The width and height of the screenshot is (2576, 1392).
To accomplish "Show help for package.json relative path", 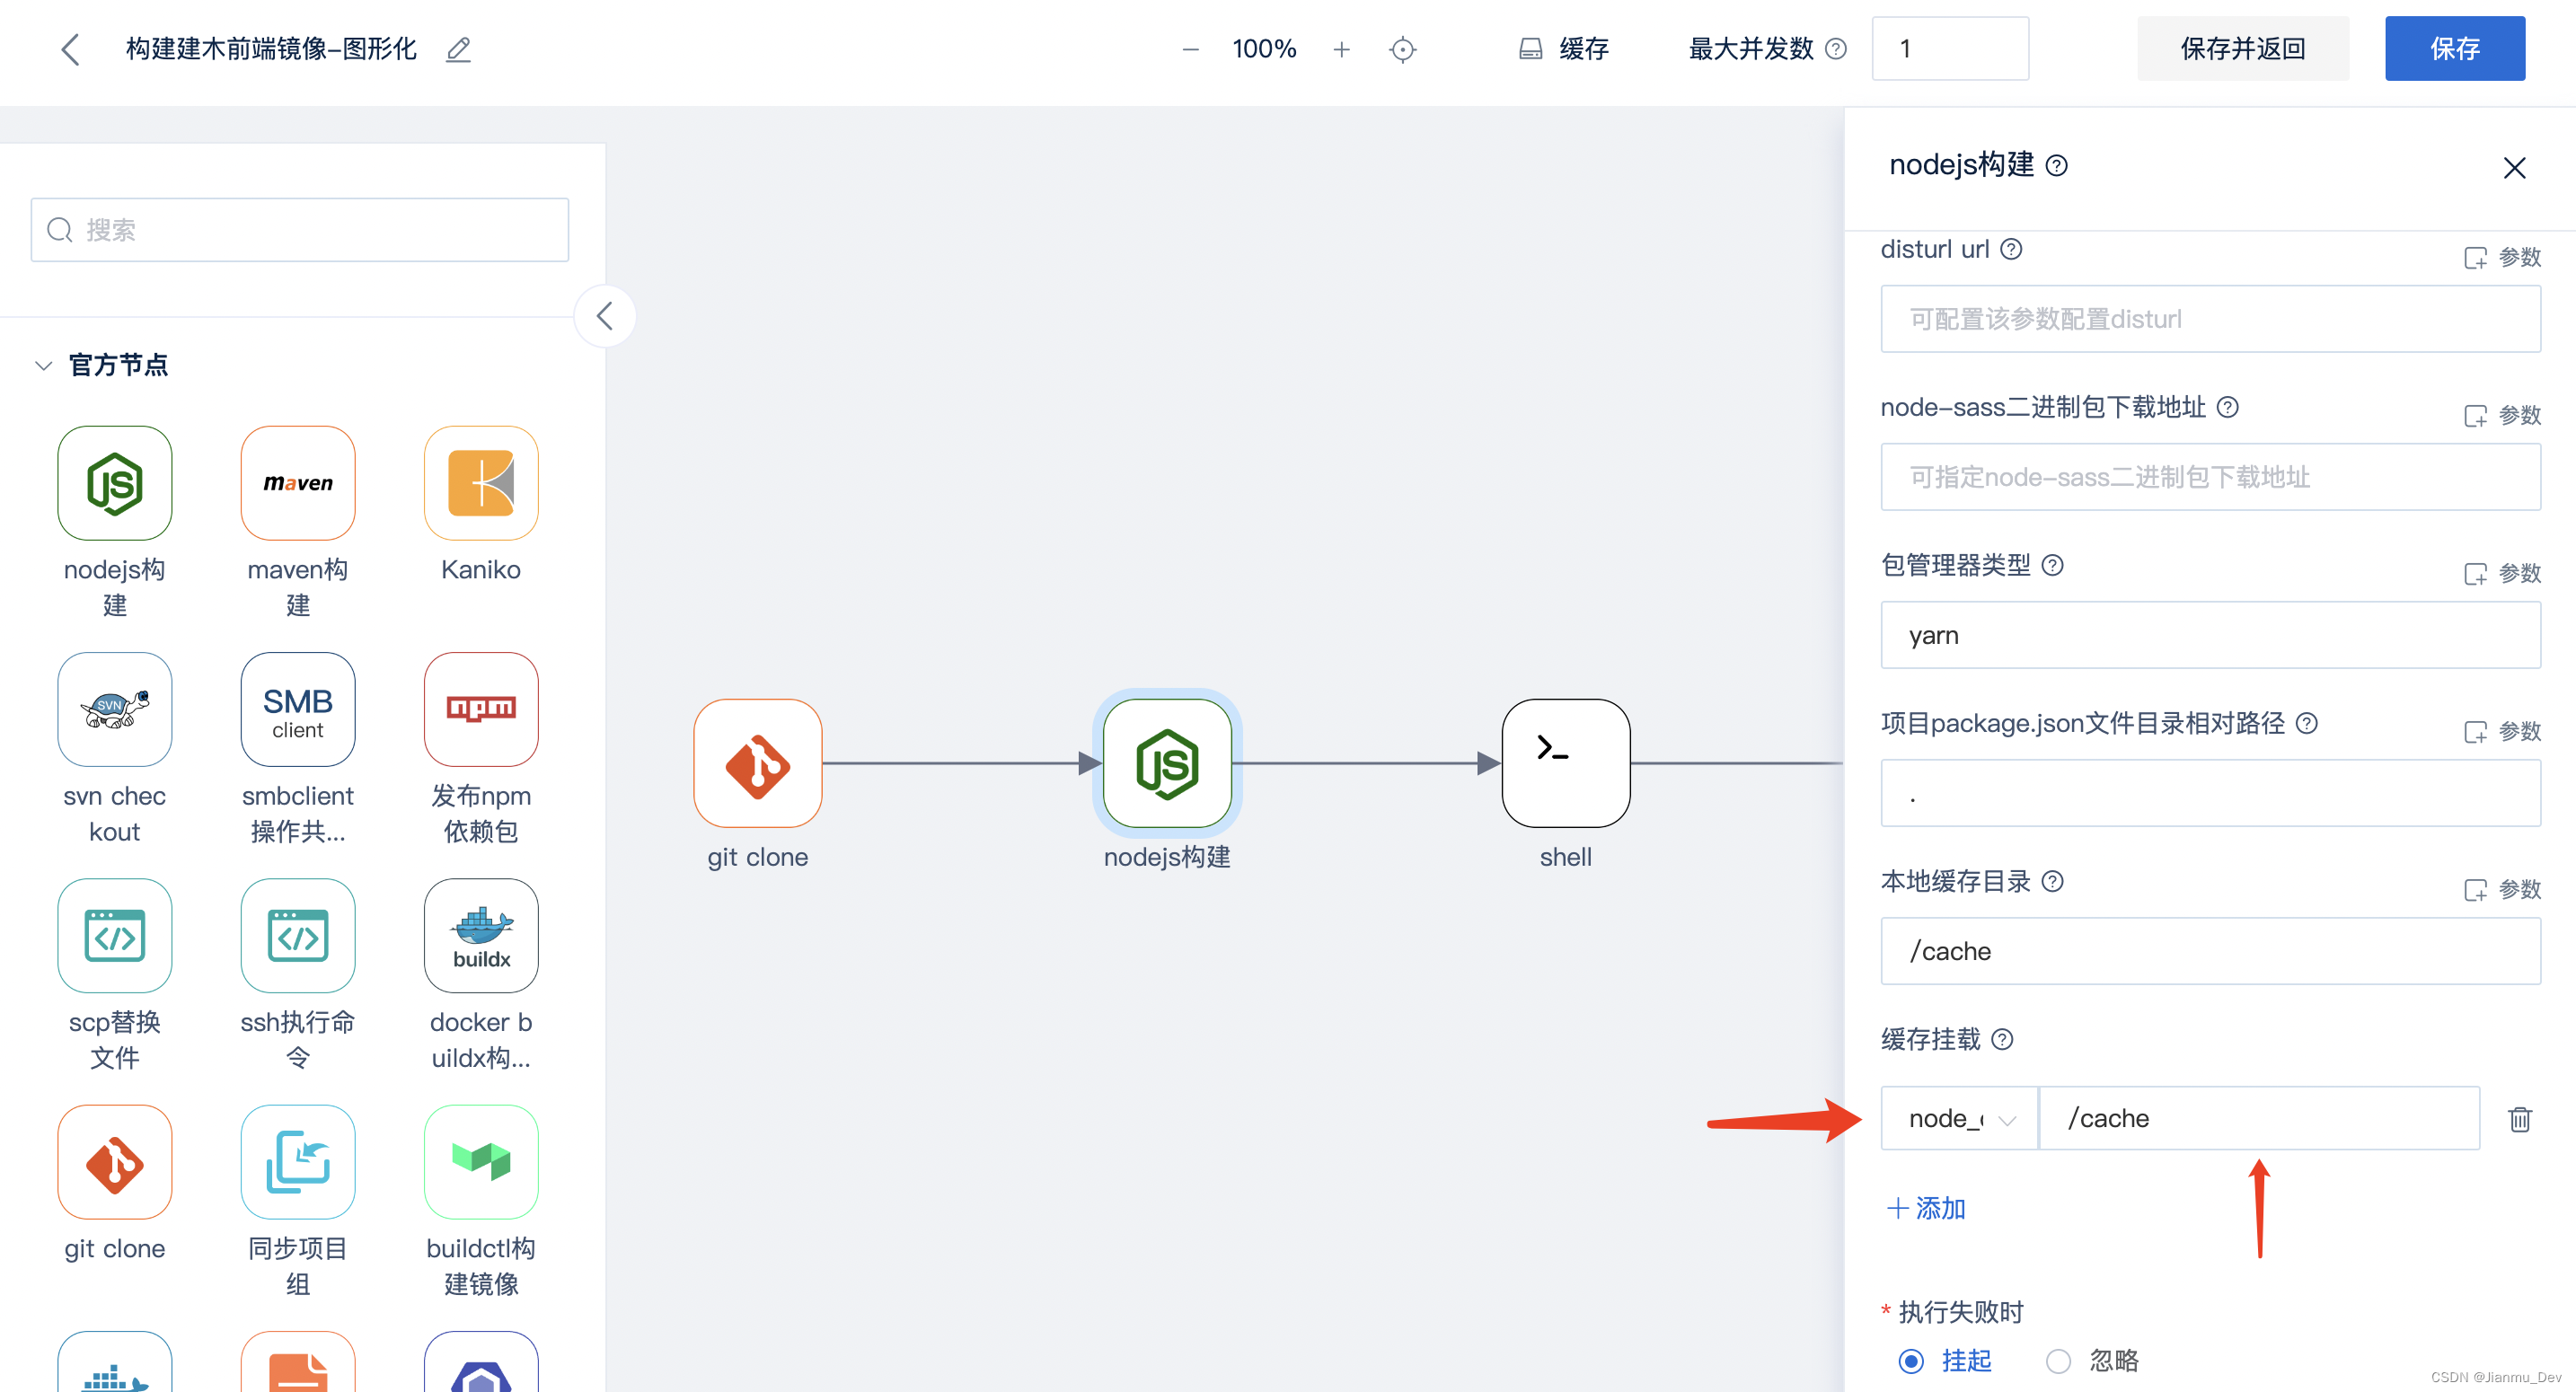I will click(x=2307, y=723).
